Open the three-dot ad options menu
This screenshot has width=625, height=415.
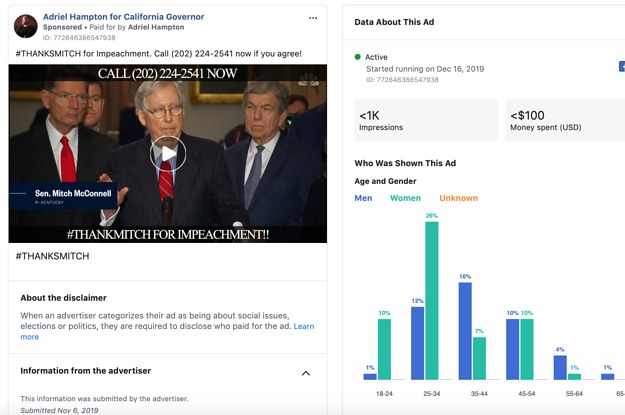click(314, 18)
